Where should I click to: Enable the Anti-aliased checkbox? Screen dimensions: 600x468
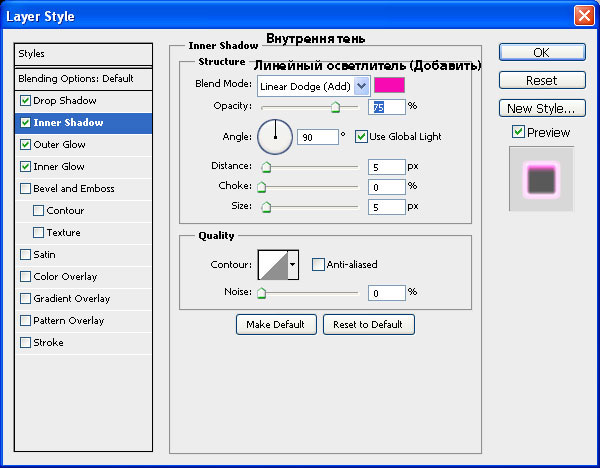pyautogui.click(x=318, y=264)
